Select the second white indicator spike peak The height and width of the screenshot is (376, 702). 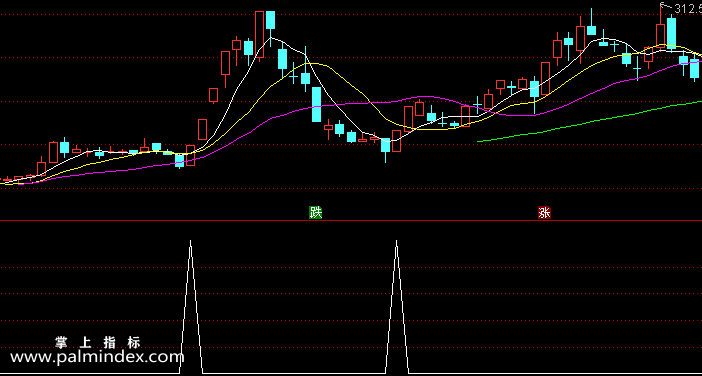(x=397, y=242)
